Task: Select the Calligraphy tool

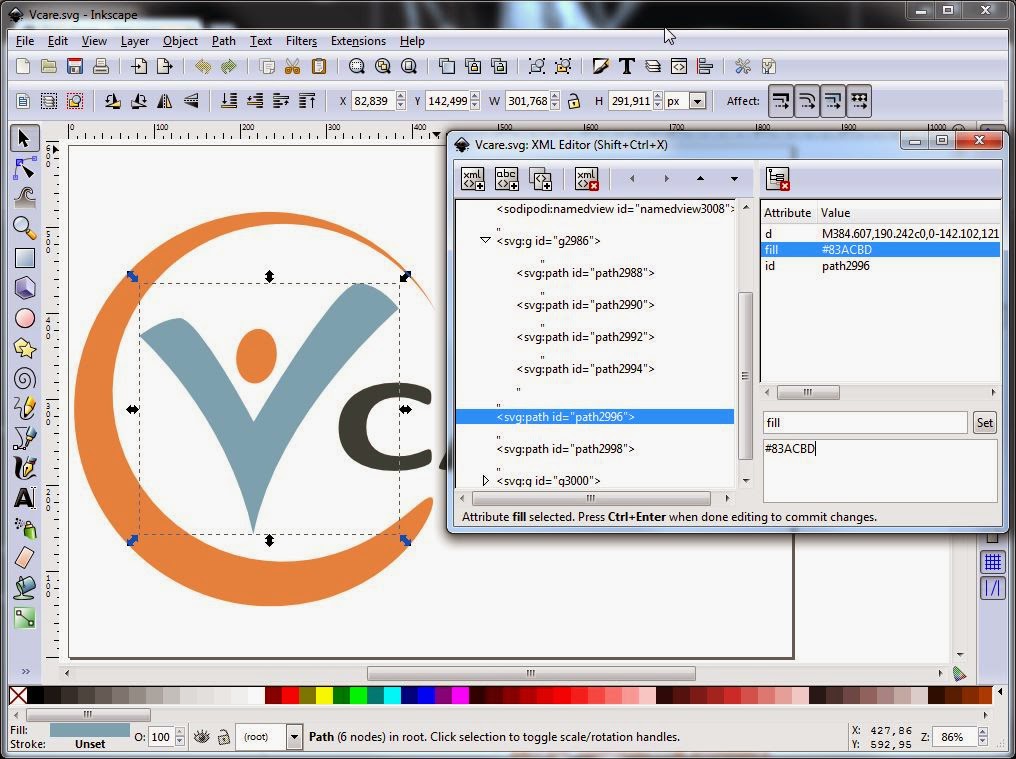Action: pos(23,467)
